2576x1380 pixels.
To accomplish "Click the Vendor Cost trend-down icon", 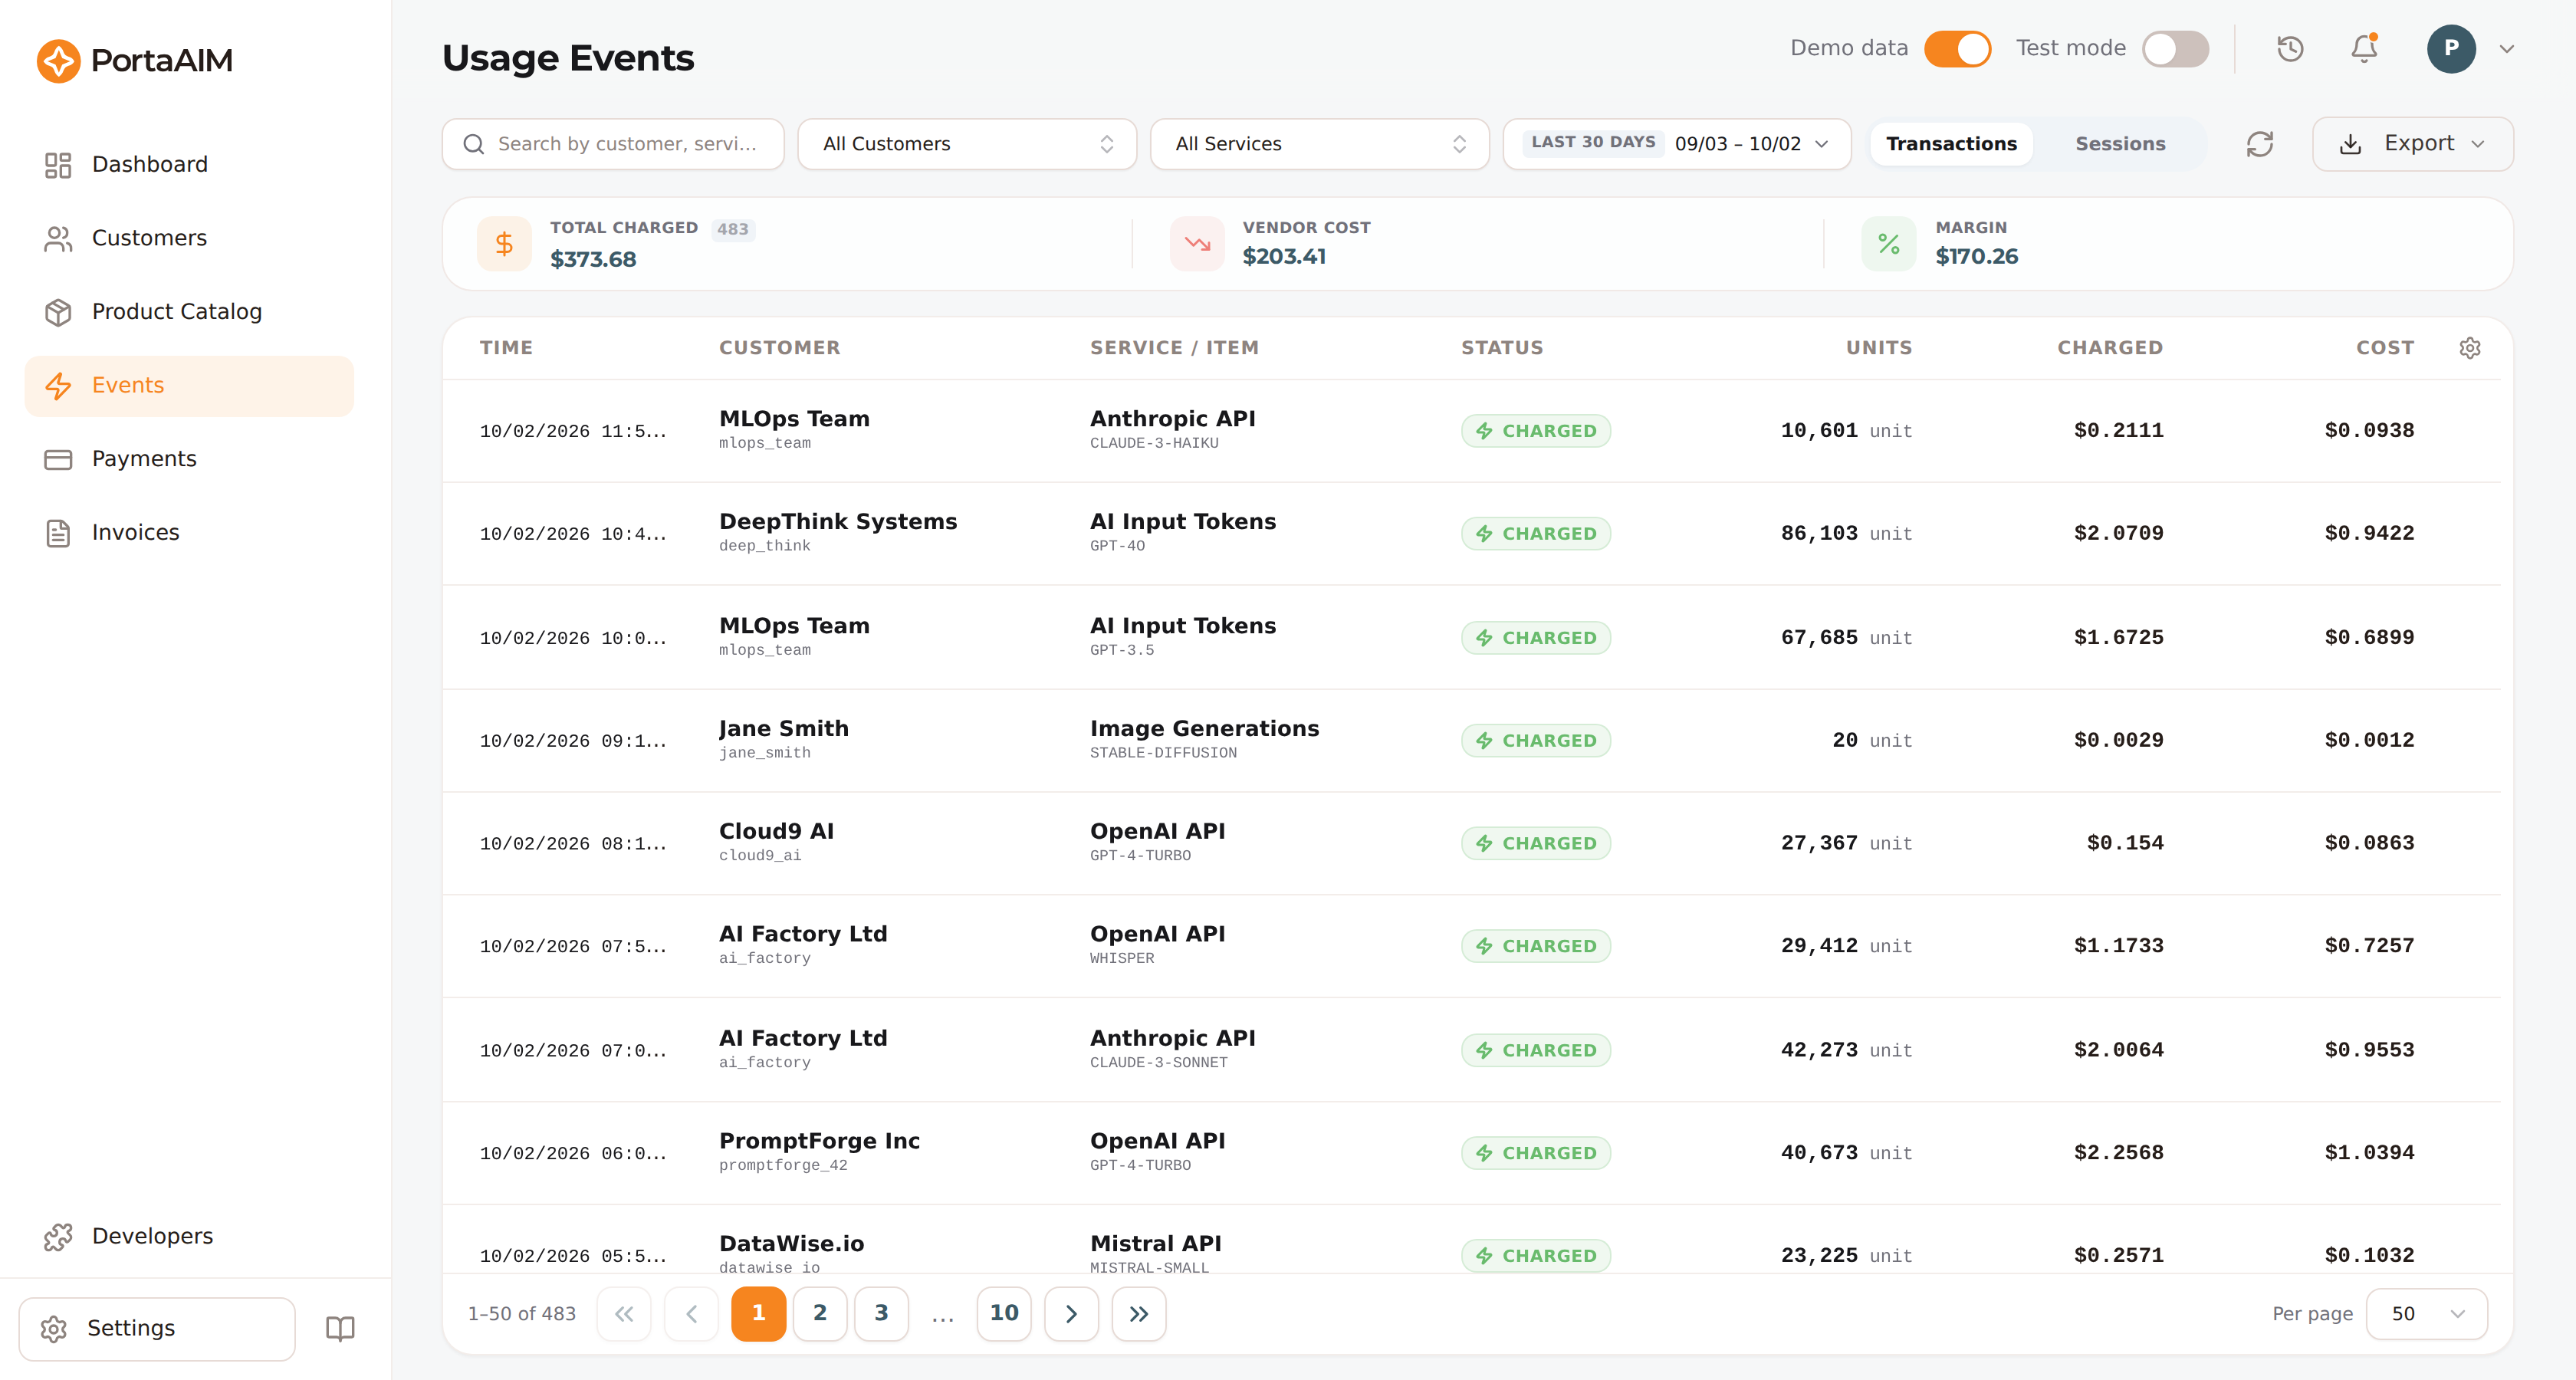I will (1197, 243).
